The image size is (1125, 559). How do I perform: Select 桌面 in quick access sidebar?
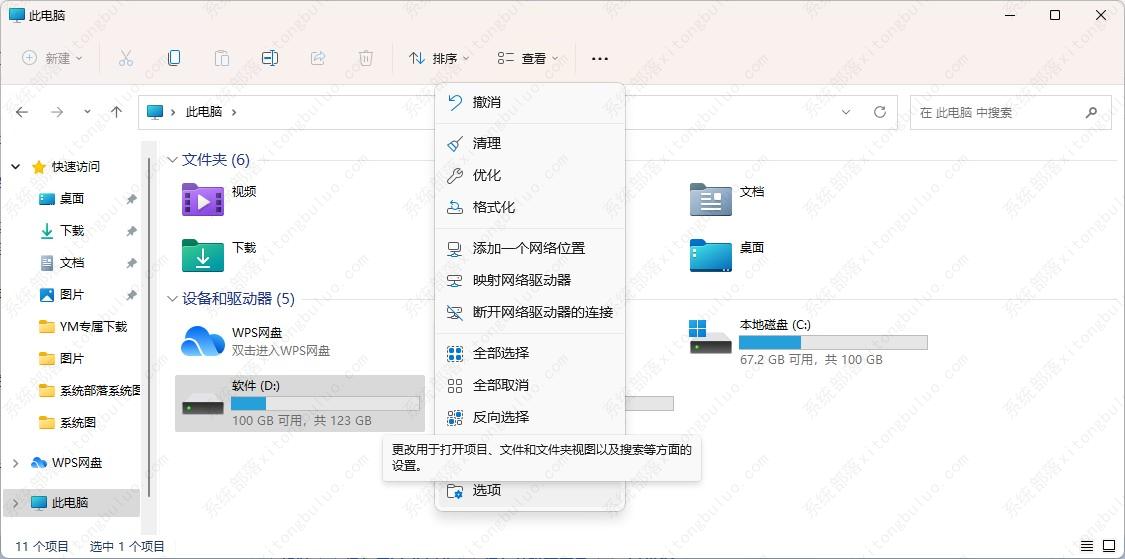pyautogui.click(x=72, y=199)
